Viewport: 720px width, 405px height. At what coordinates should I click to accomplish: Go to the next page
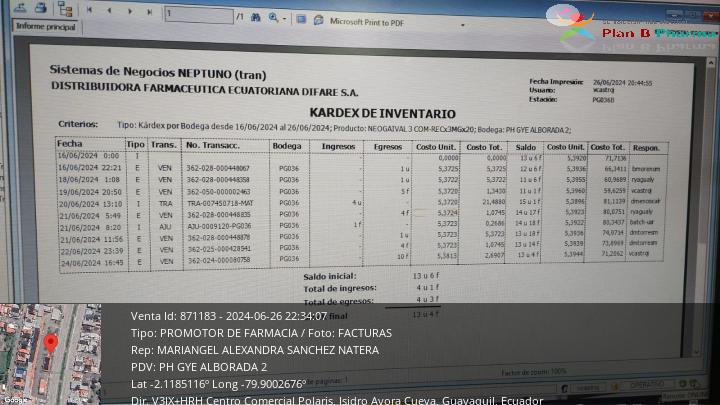pos(130,11)
